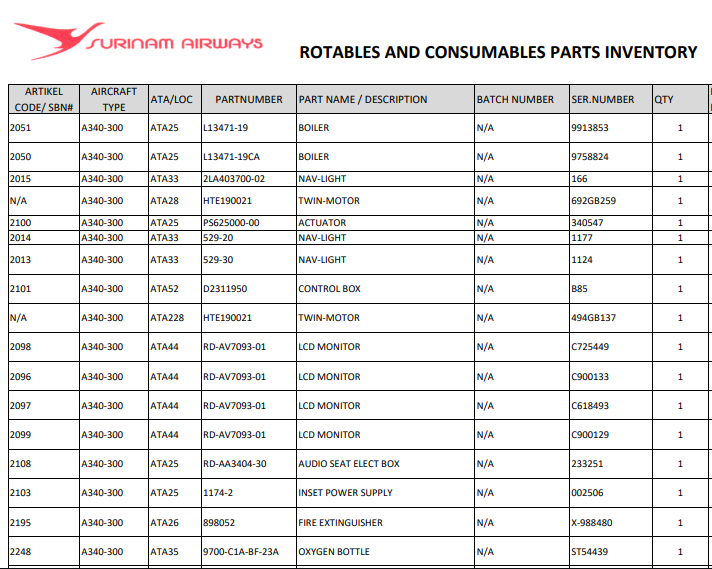Click artikel code 2051 cell
The width and height of the screenshot is (712, 569).
point(22,128)
